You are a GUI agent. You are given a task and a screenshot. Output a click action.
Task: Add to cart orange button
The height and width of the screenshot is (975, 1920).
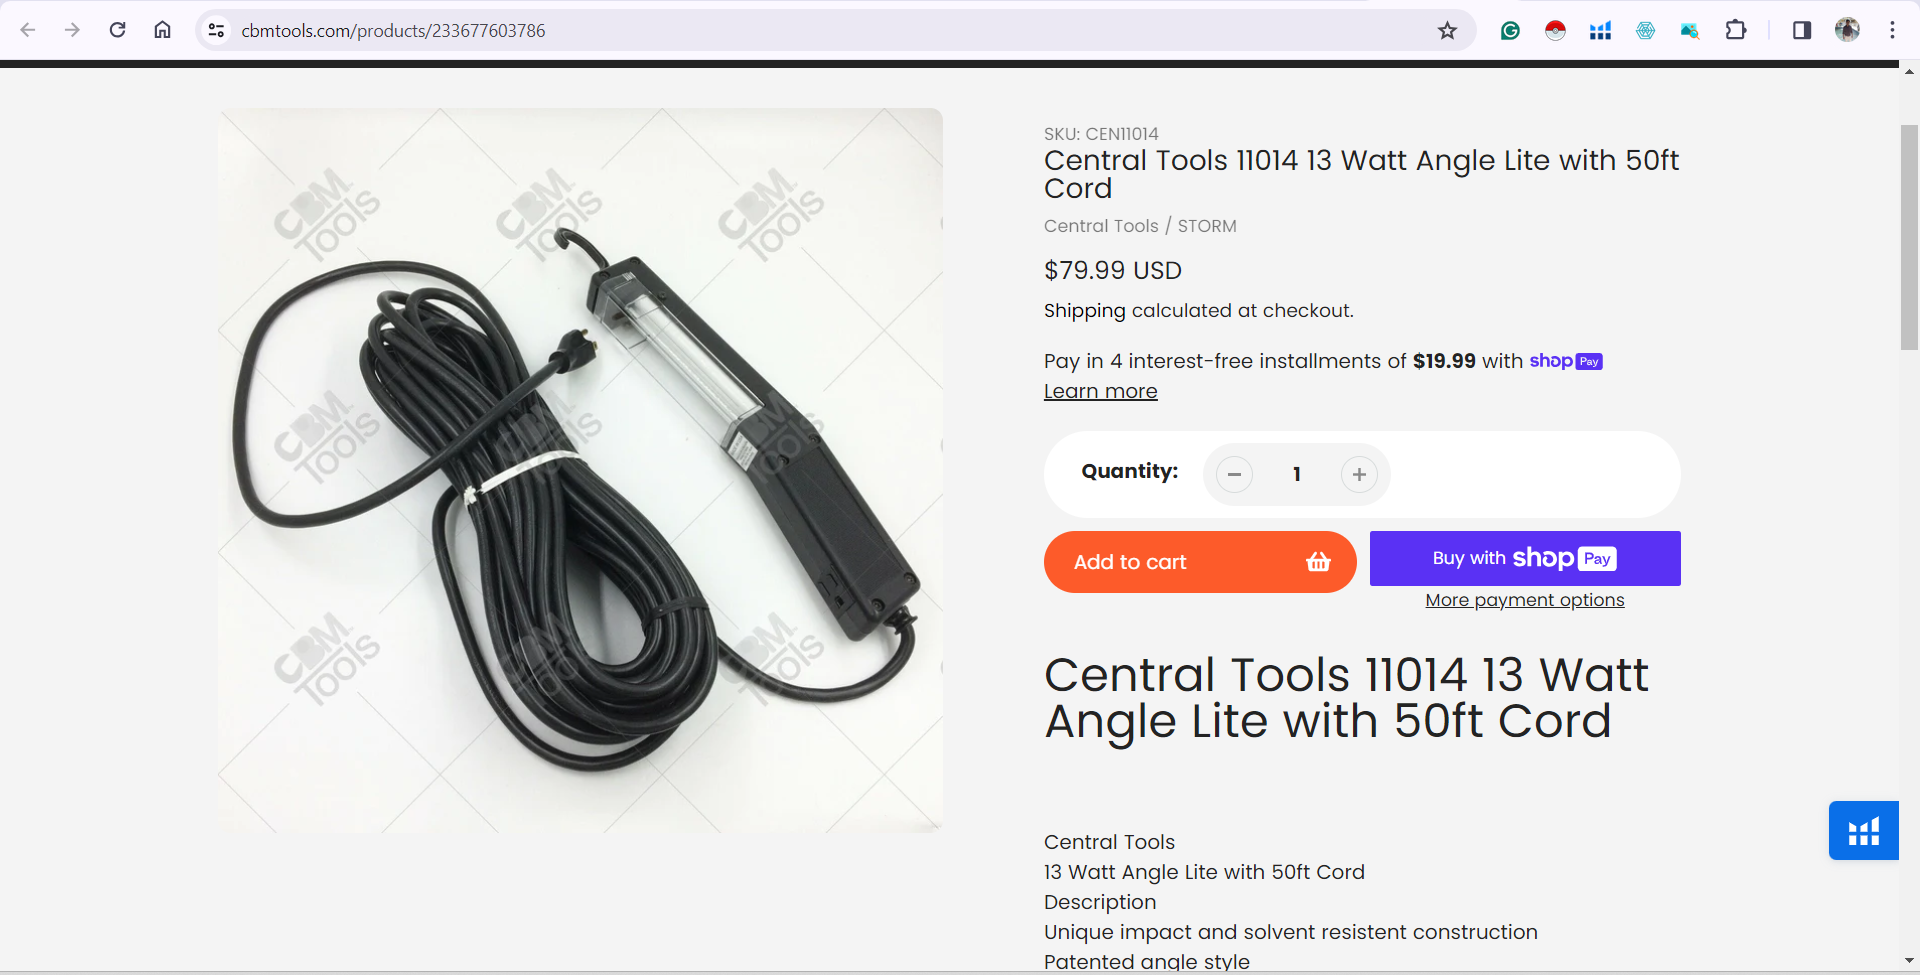point(1200,562)
